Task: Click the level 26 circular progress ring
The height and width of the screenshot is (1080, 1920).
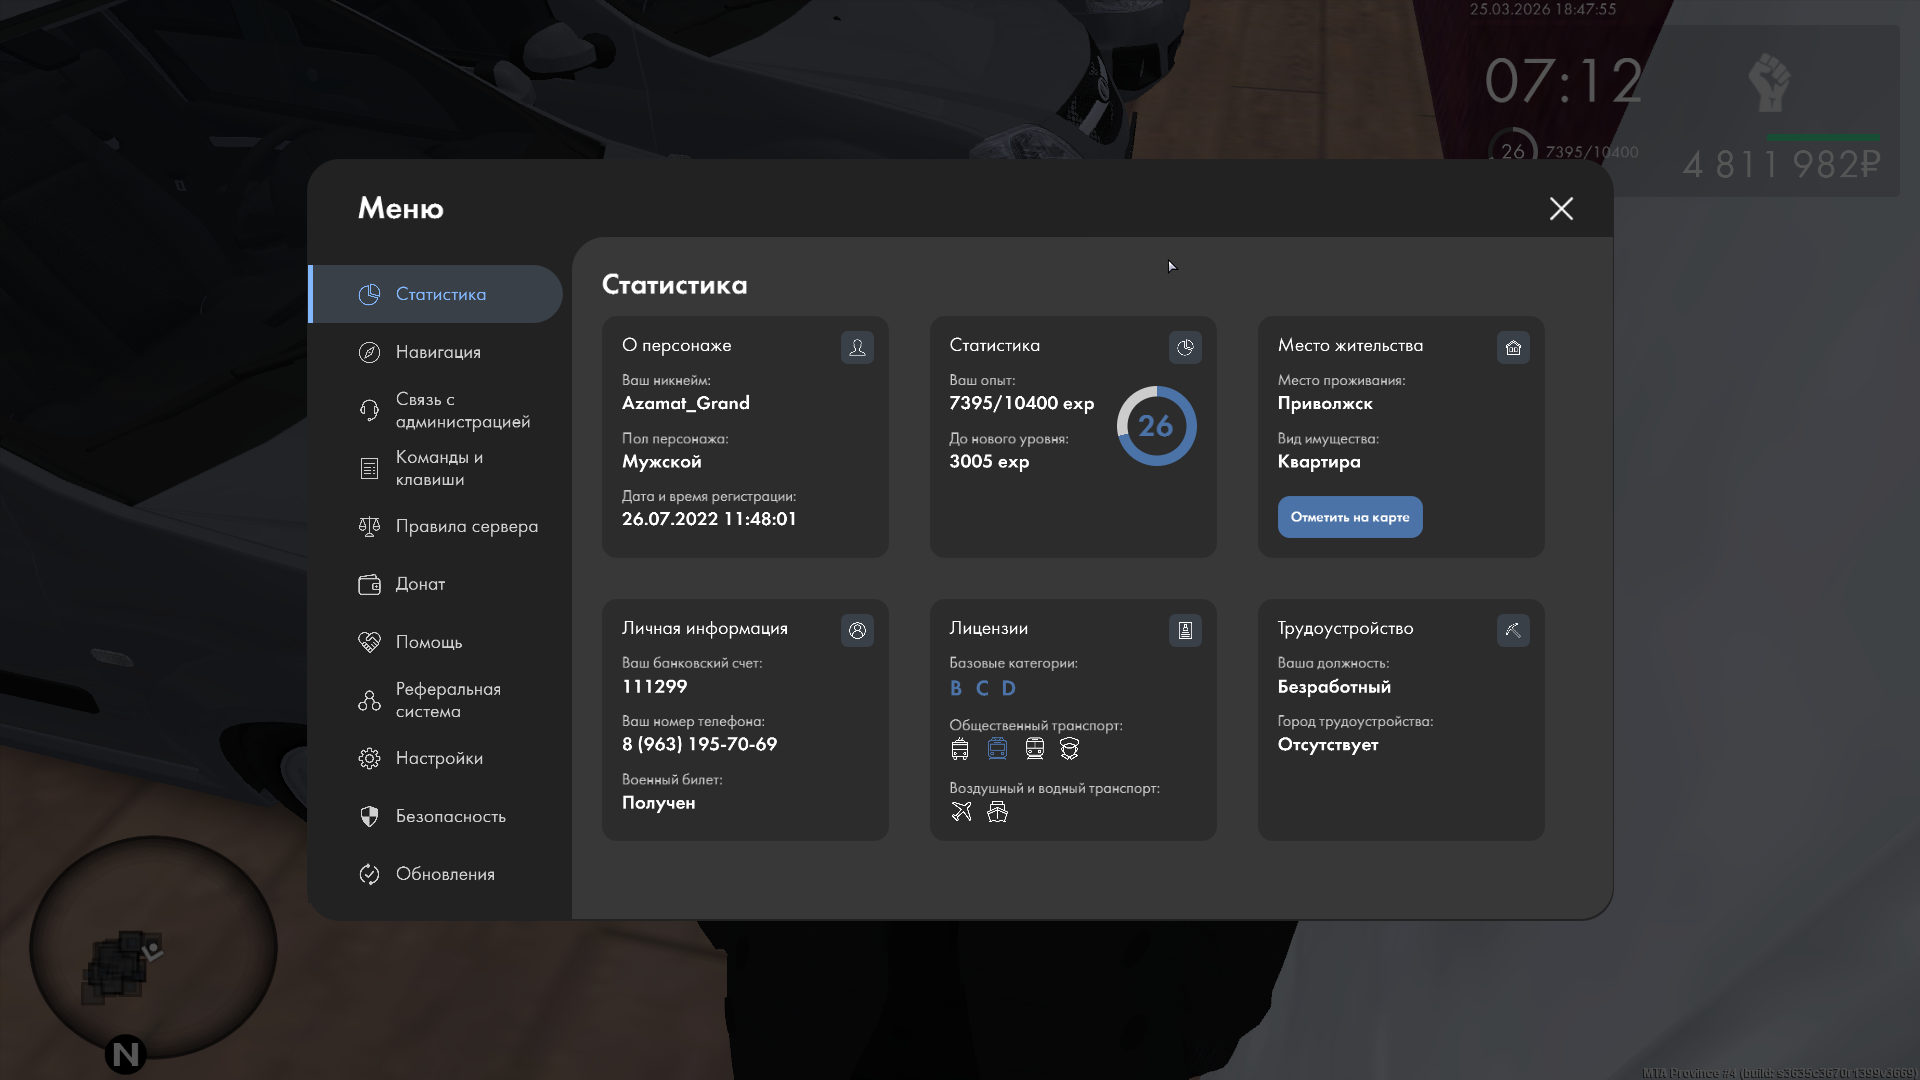Action: 1156,426
